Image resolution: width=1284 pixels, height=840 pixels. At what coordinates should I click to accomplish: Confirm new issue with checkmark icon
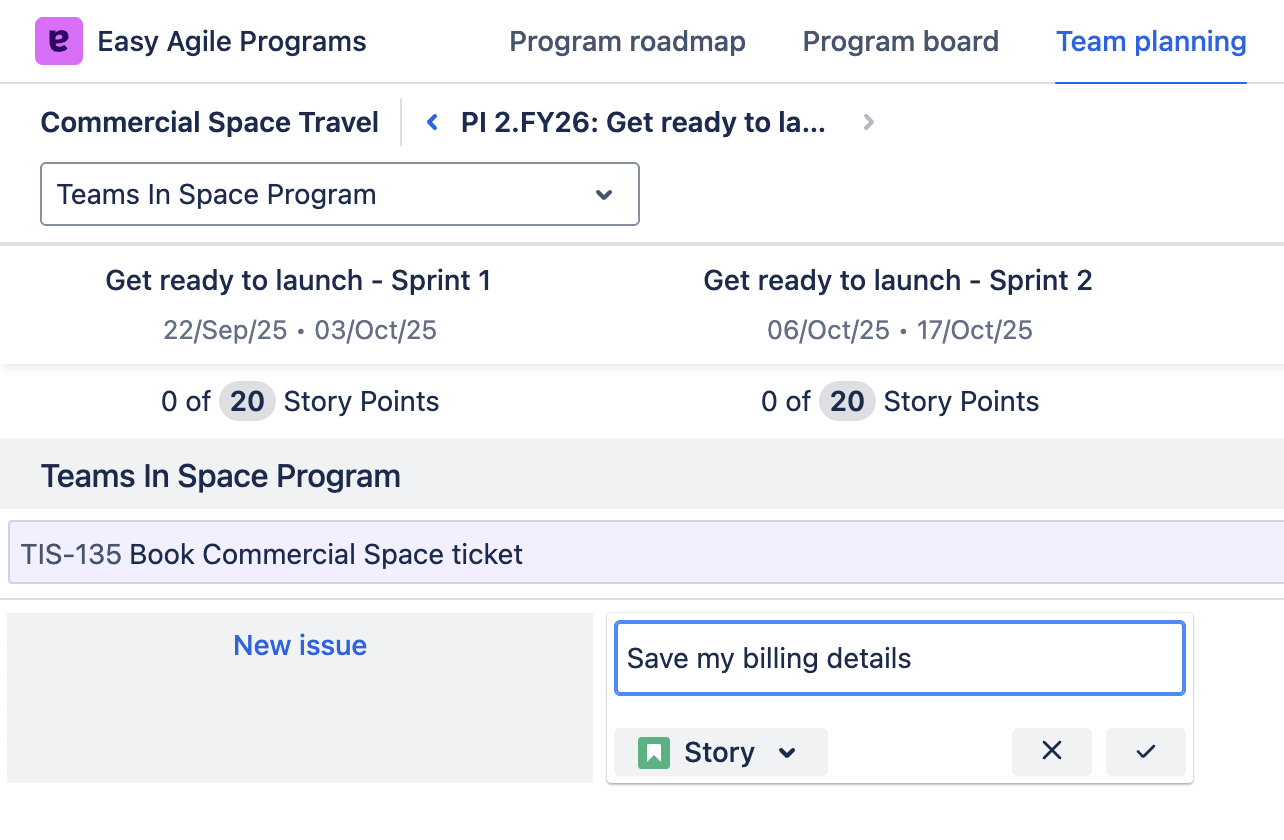tap(1145, 751)
